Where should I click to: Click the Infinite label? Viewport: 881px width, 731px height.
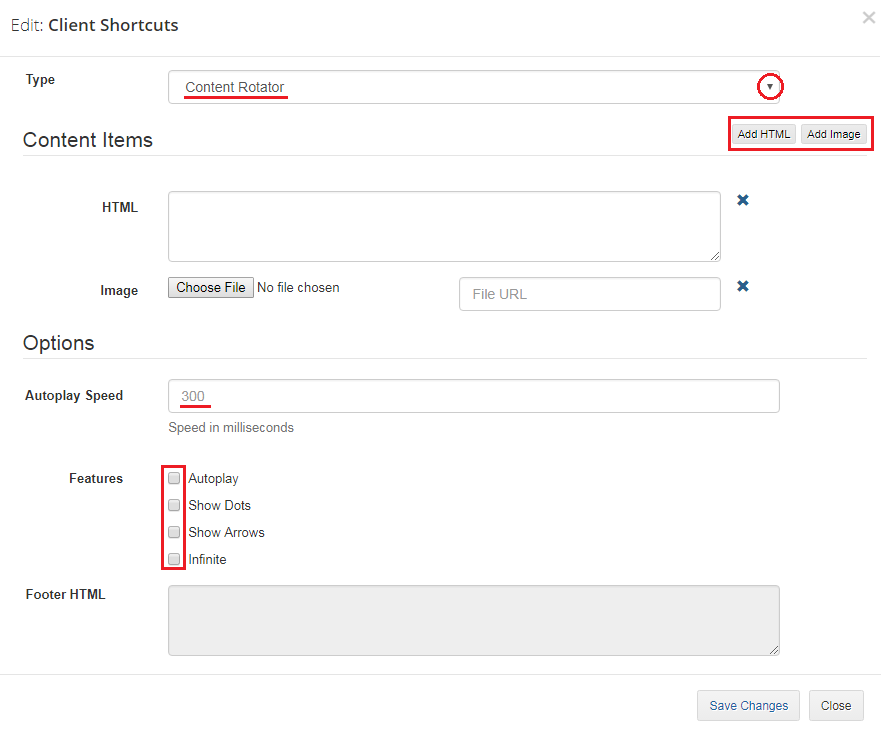[x=207, y=559]
